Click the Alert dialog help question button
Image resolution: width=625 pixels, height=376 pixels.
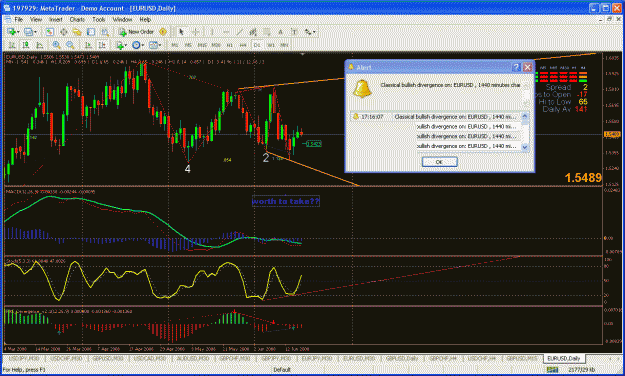pyautogui.click(x=516, y=67)
